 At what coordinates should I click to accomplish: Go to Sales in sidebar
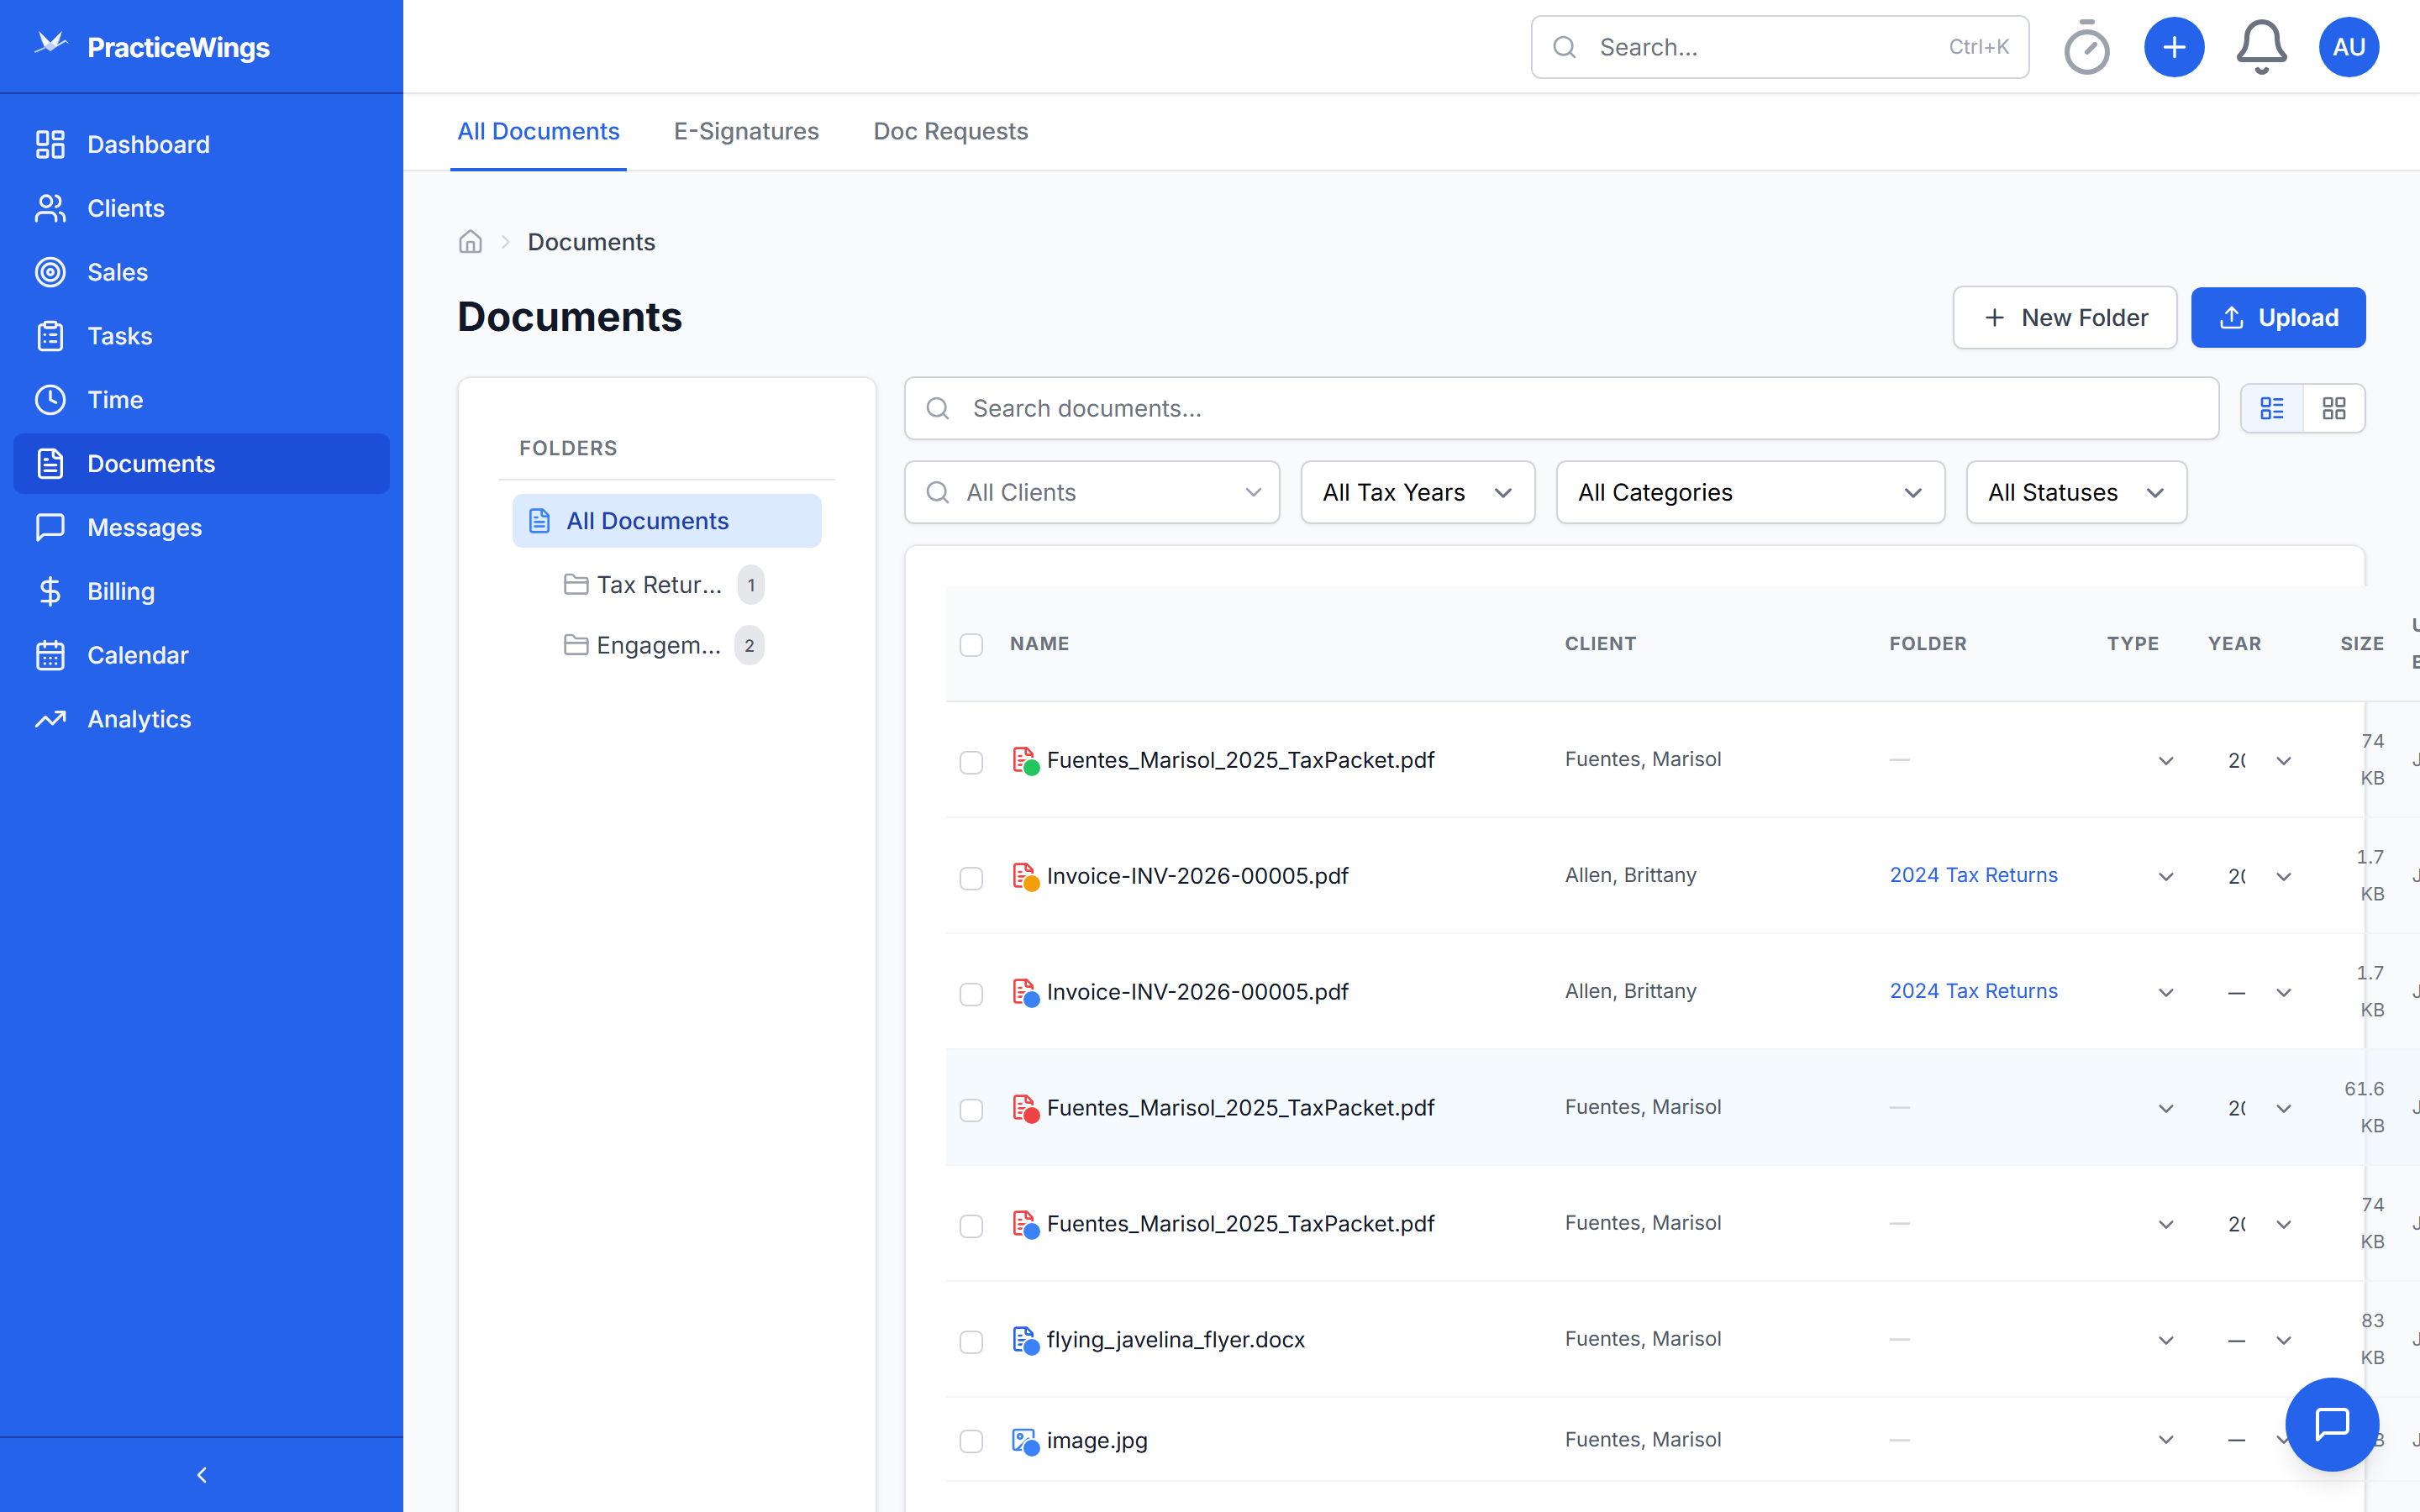[x=201, y=272]
